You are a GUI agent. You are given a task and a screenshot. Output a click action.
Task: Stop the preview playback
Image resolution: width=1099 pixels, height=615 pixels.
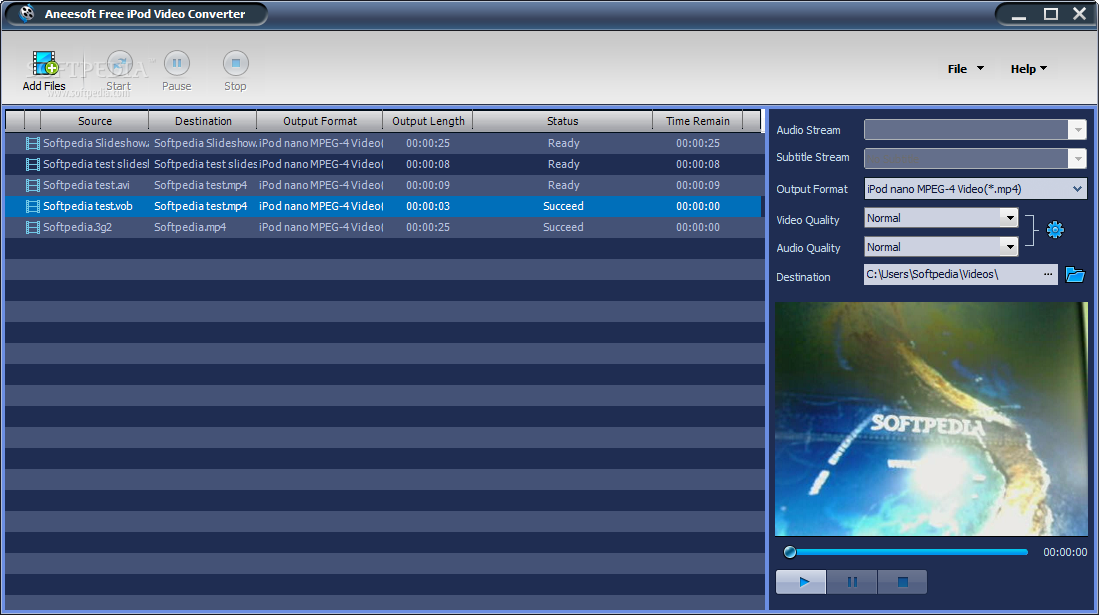pos(902,582)
